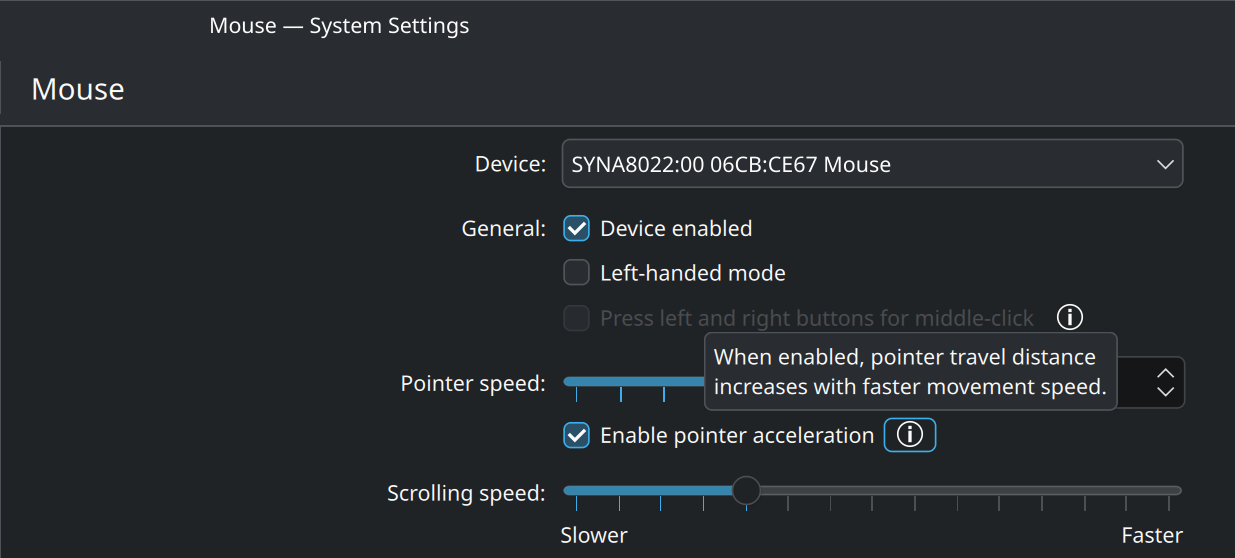Click the Scrolling speed: label
The image size is (1235, 558).
click(466, 493)
